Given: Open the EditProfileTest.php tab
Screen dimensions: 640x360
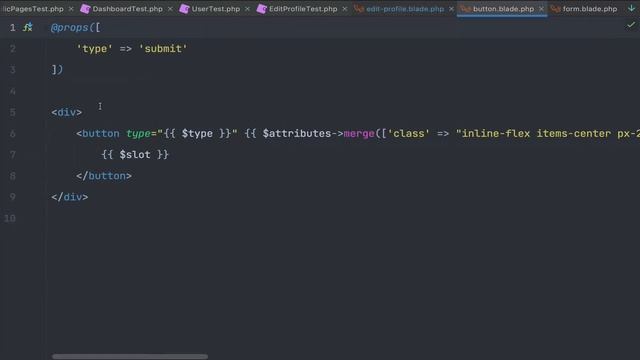Looking at the screenshot, I should point(303,9).
